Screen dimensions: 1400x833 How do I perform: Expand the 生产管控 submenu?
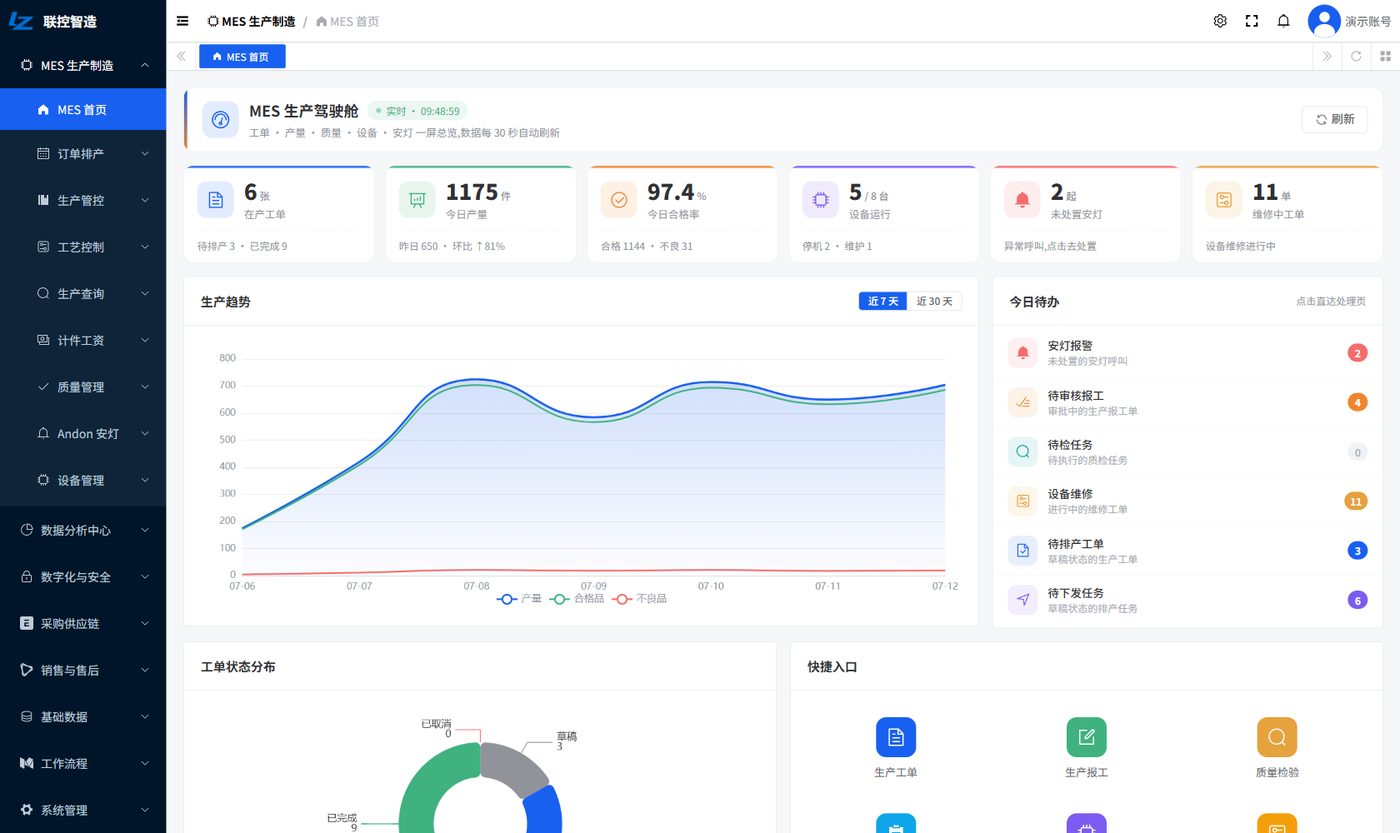(83, 200)
